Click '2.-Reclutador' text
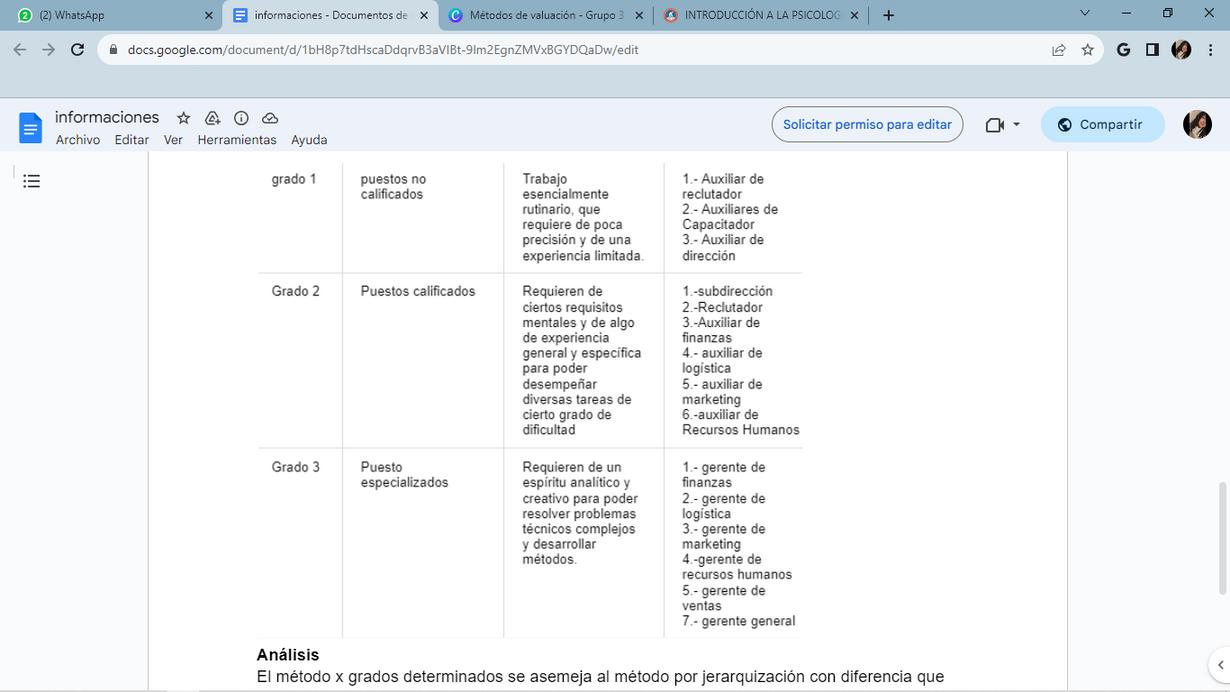This screenshot has height=692, width=1230. pyautogui.click(x=722, y=307)
